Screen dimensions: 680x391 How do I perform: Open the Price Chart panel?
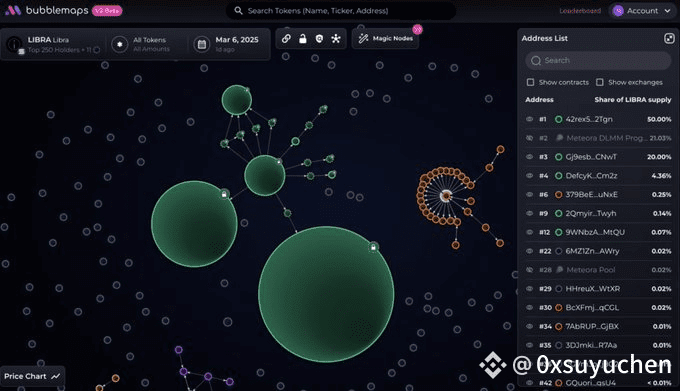32,376
